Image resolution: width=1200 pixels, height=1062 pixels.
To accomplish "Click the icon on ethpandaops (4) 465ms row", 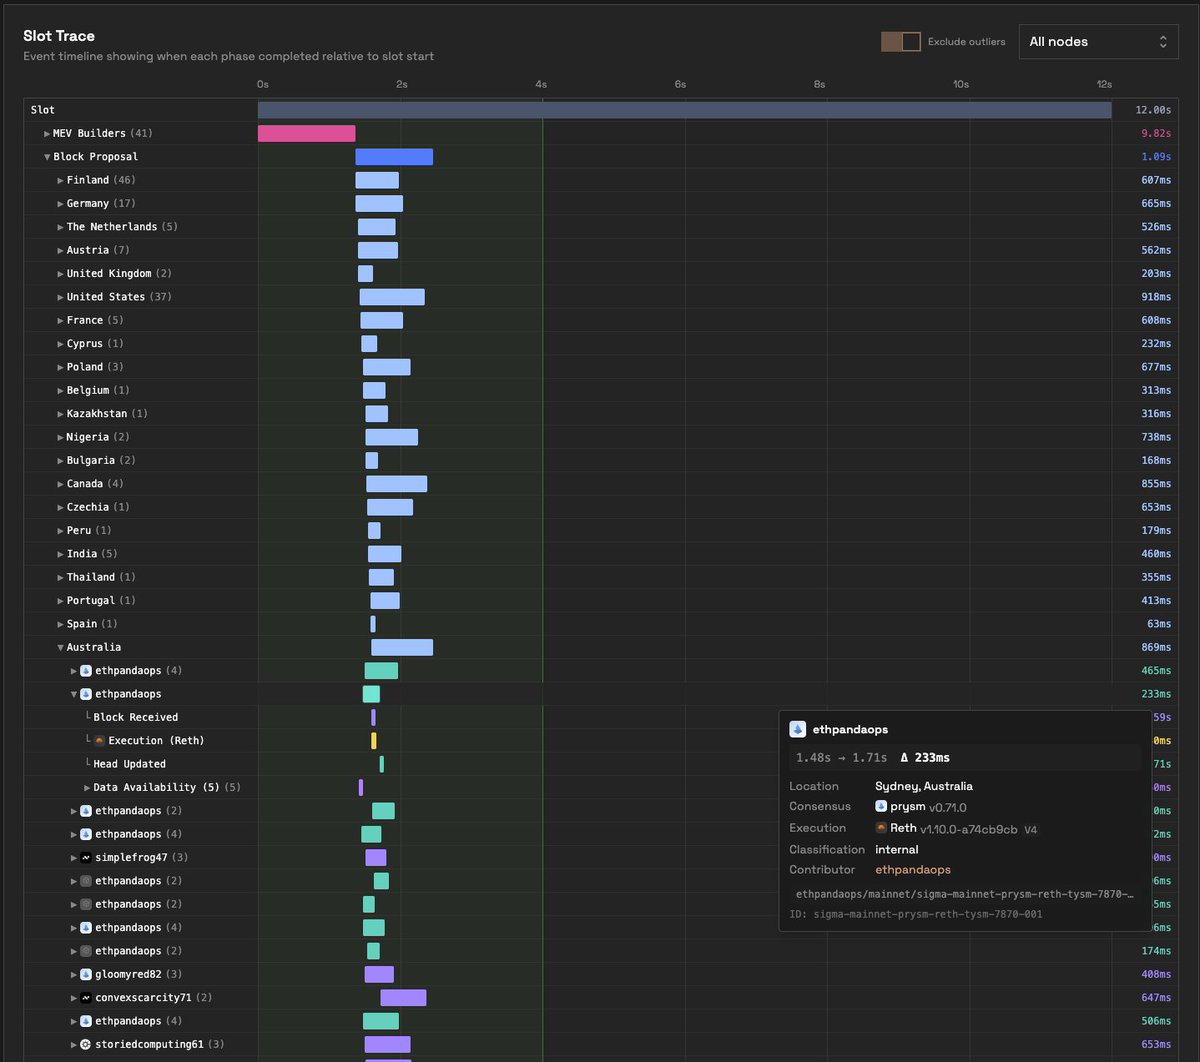I will click(86, 671).
